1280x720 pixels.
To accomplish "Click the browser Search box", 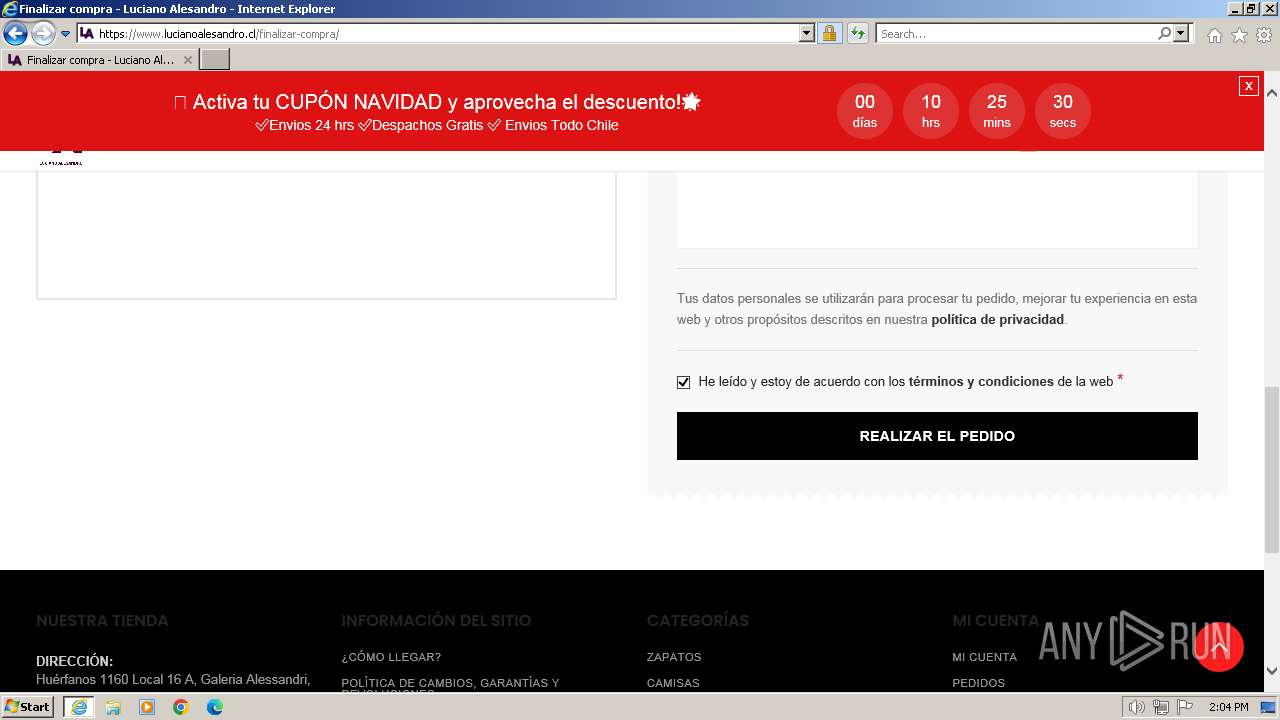I will [x=1016, y=34].
